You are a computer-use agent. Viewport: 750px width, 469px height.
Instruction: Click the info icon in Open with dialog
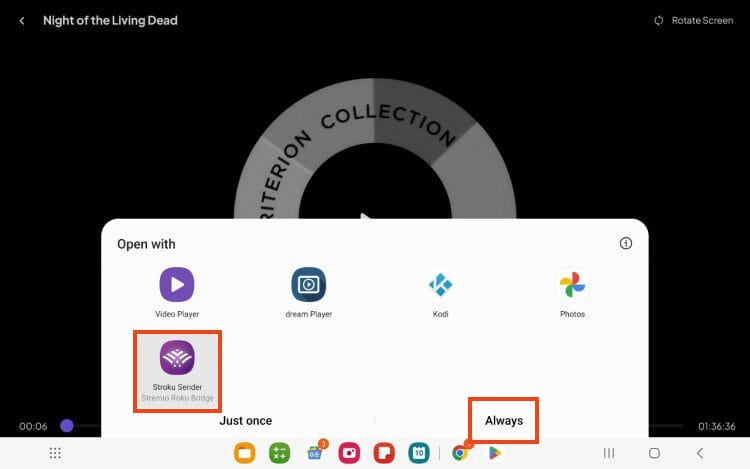(626, 243)
